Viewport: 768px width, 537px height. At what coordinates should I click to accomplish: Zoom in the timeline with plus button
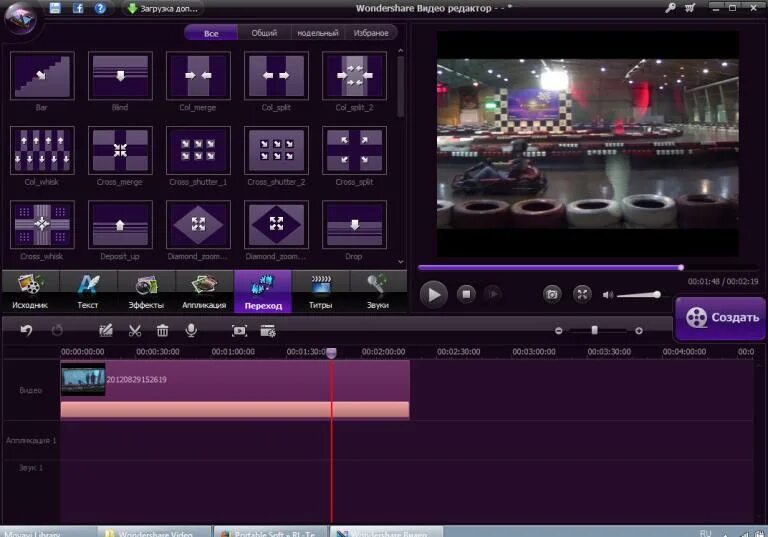click(x=639, y=331)
